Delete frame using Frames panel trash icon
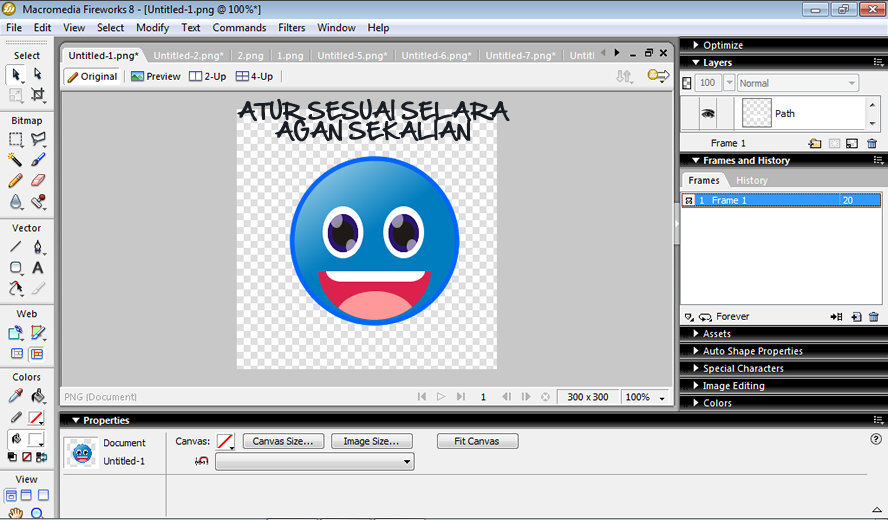888x520 pixels. tap(874, 317)
